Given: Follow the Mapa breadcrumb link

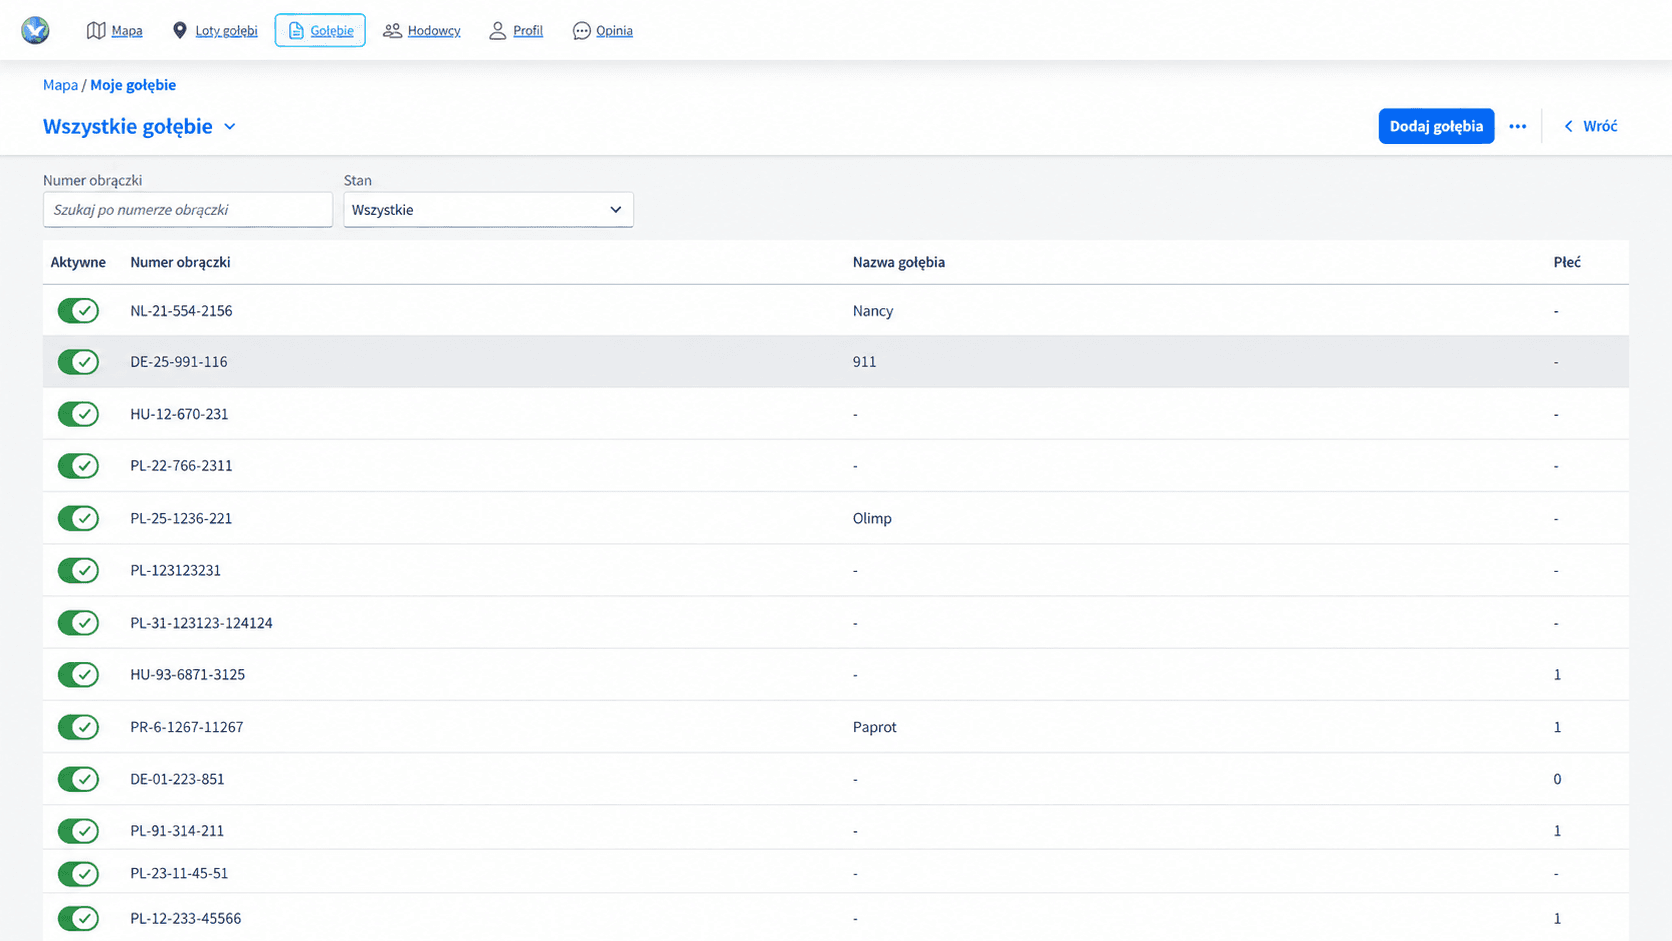Looking at the screenshot, I should coord(60,85).
